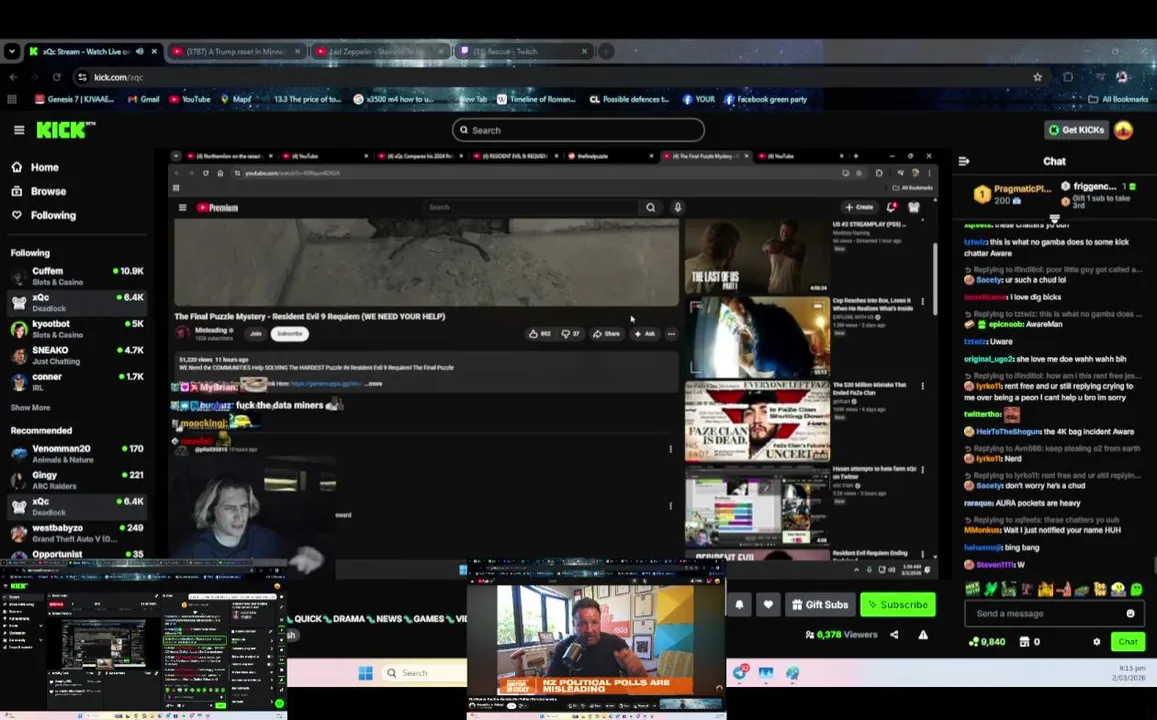Go back using browser back arrow
This screenshot has width=1157, height=720.
point(13,77)
